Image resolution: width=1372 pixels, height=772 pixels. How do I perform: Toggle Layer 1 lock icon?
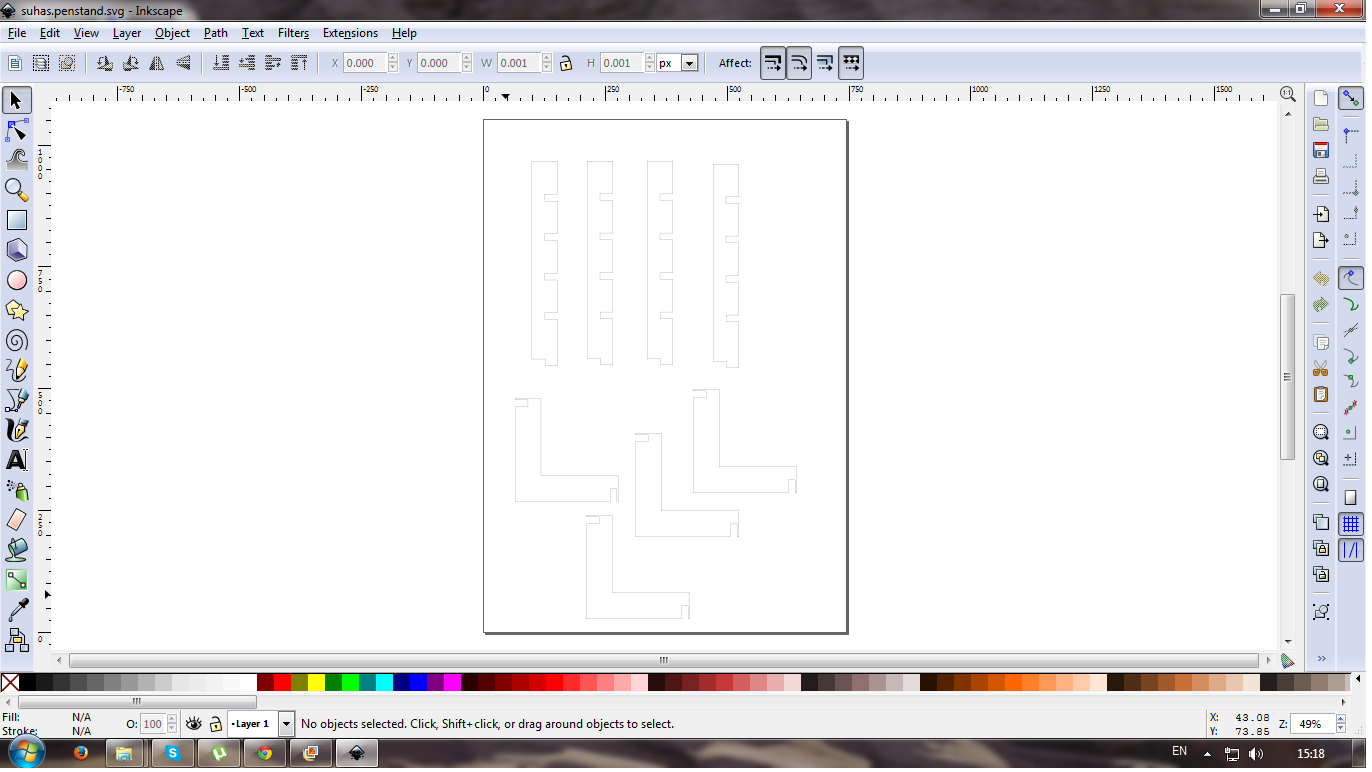pos(215,723)
